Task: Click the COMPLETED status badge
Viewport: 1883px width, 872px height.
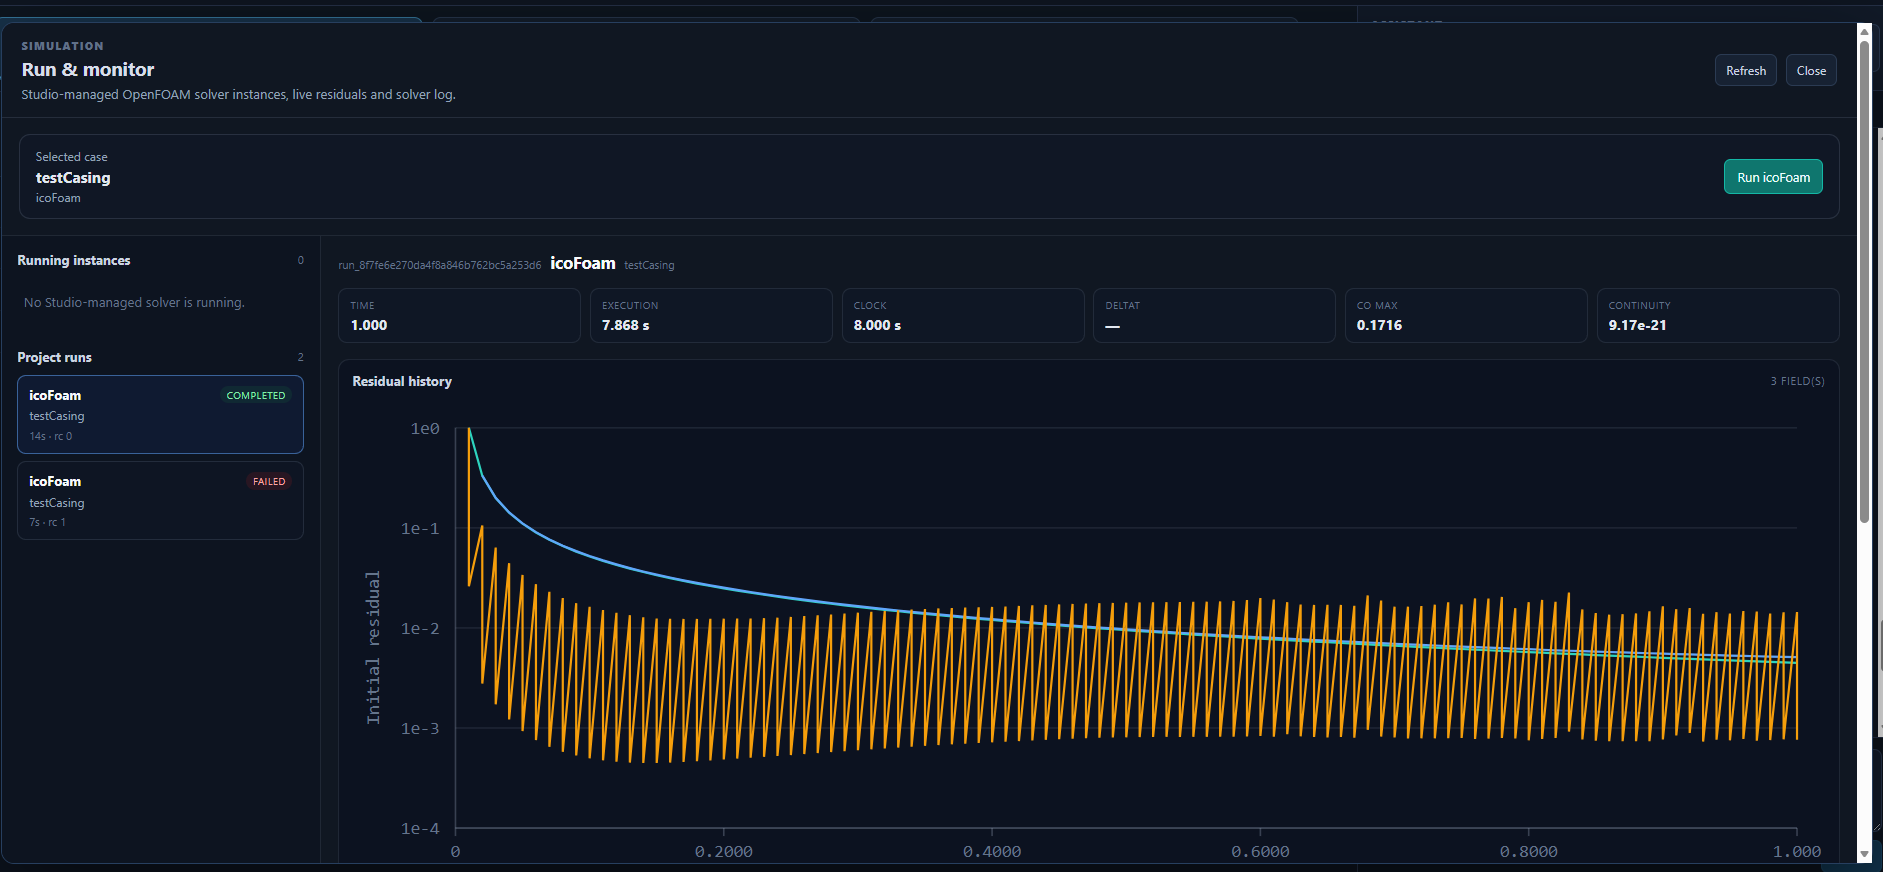Action: pyautogui.click(x=256, y=395)
